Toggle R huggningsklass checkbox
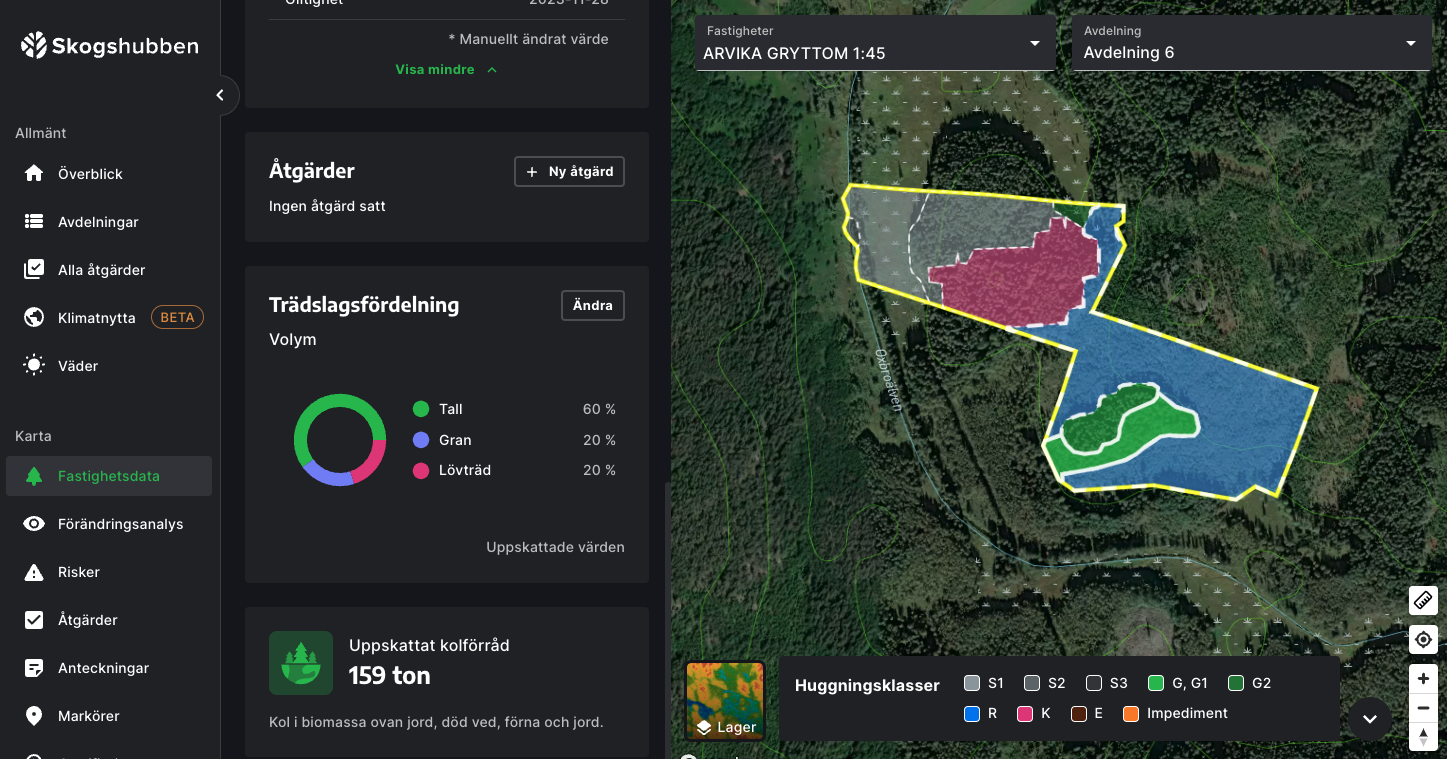 pos(972,714)
